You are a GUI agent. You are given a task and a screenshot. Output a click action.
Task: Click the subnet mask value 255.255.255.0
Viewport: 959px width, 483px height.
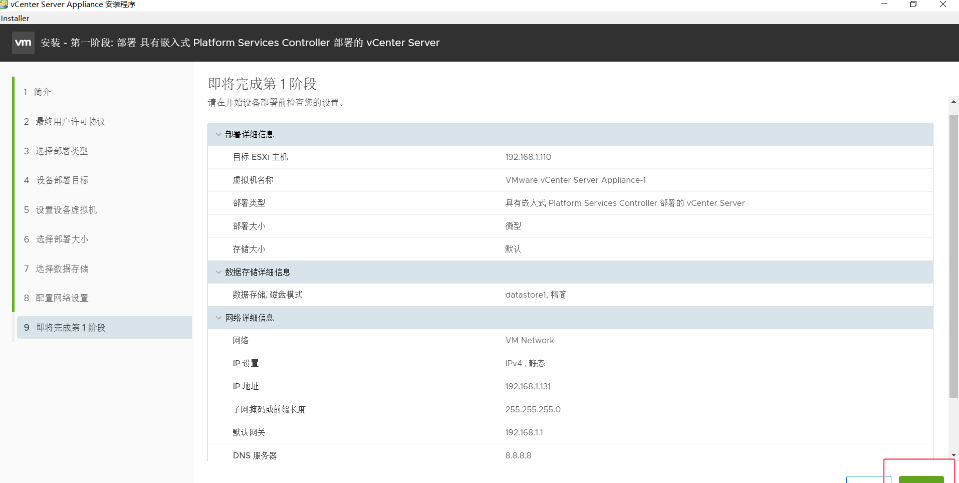[x=533, y=410]
